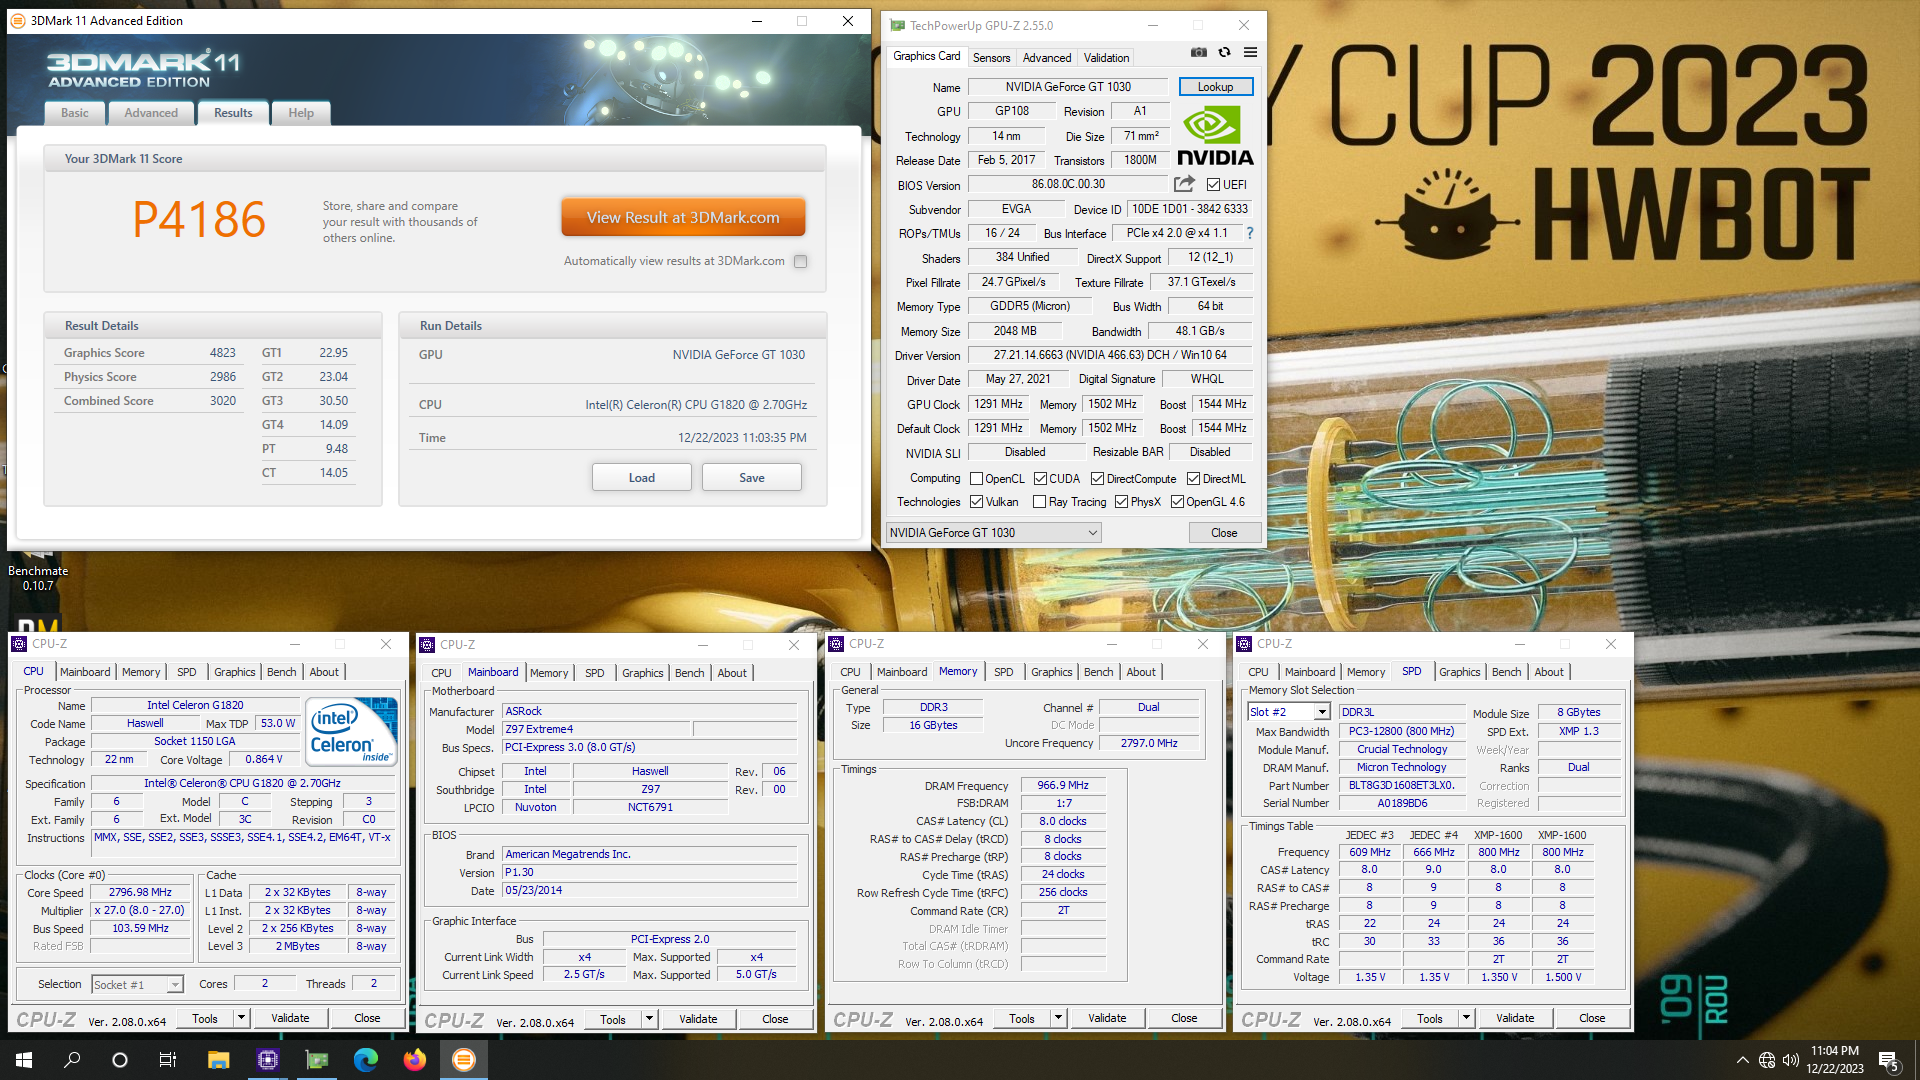Screen dimensions: 1920x1080
Task: Click DRAM Frequency value 966.9 MHz
Action: pos(1062,786)
